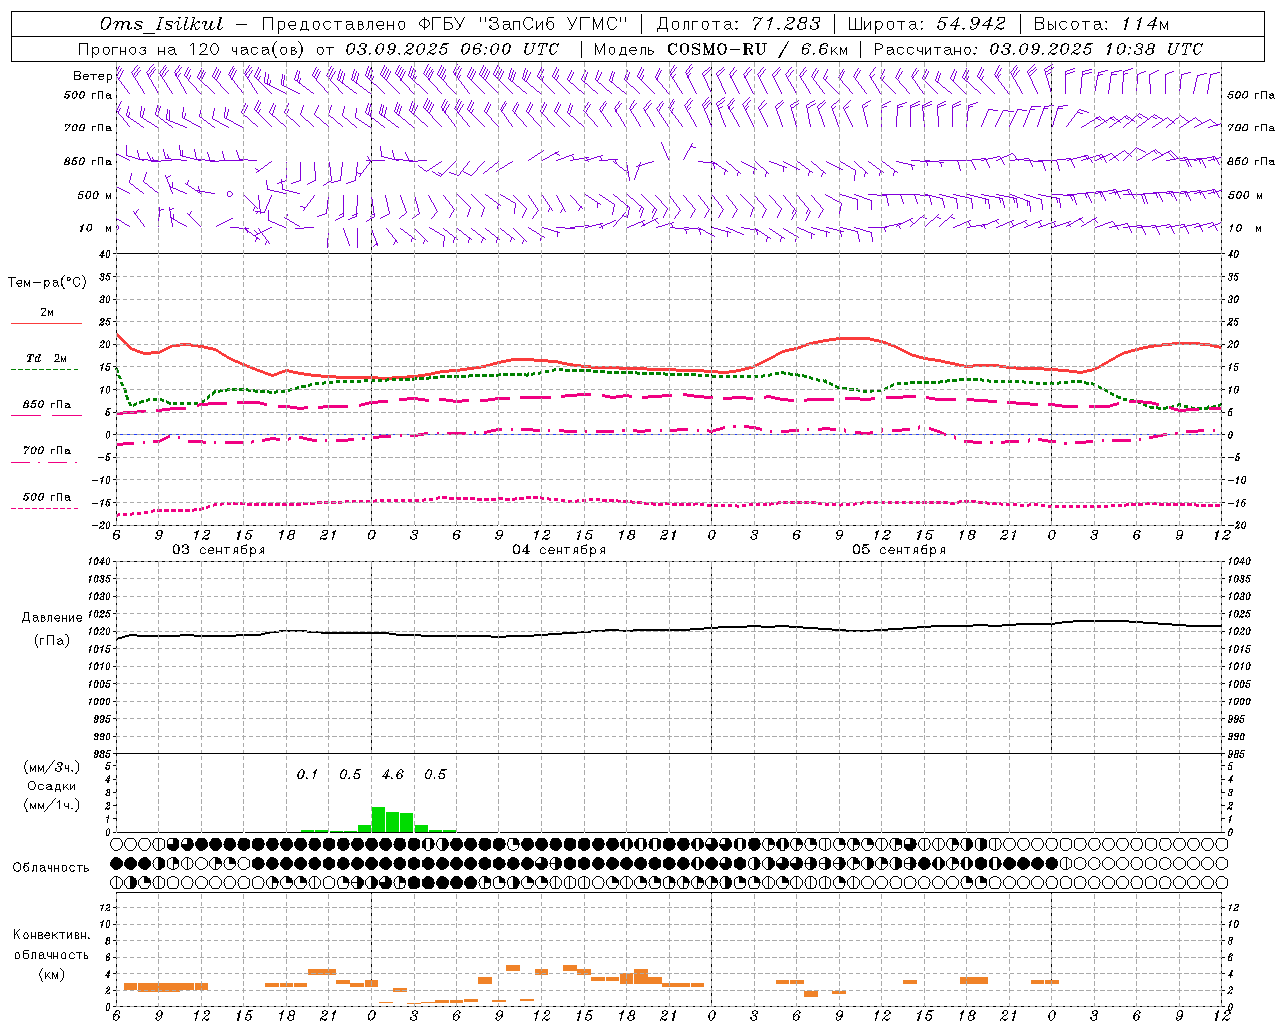Click the 04 сентября date label
1280x1024 pixels.
click(559, 550)
